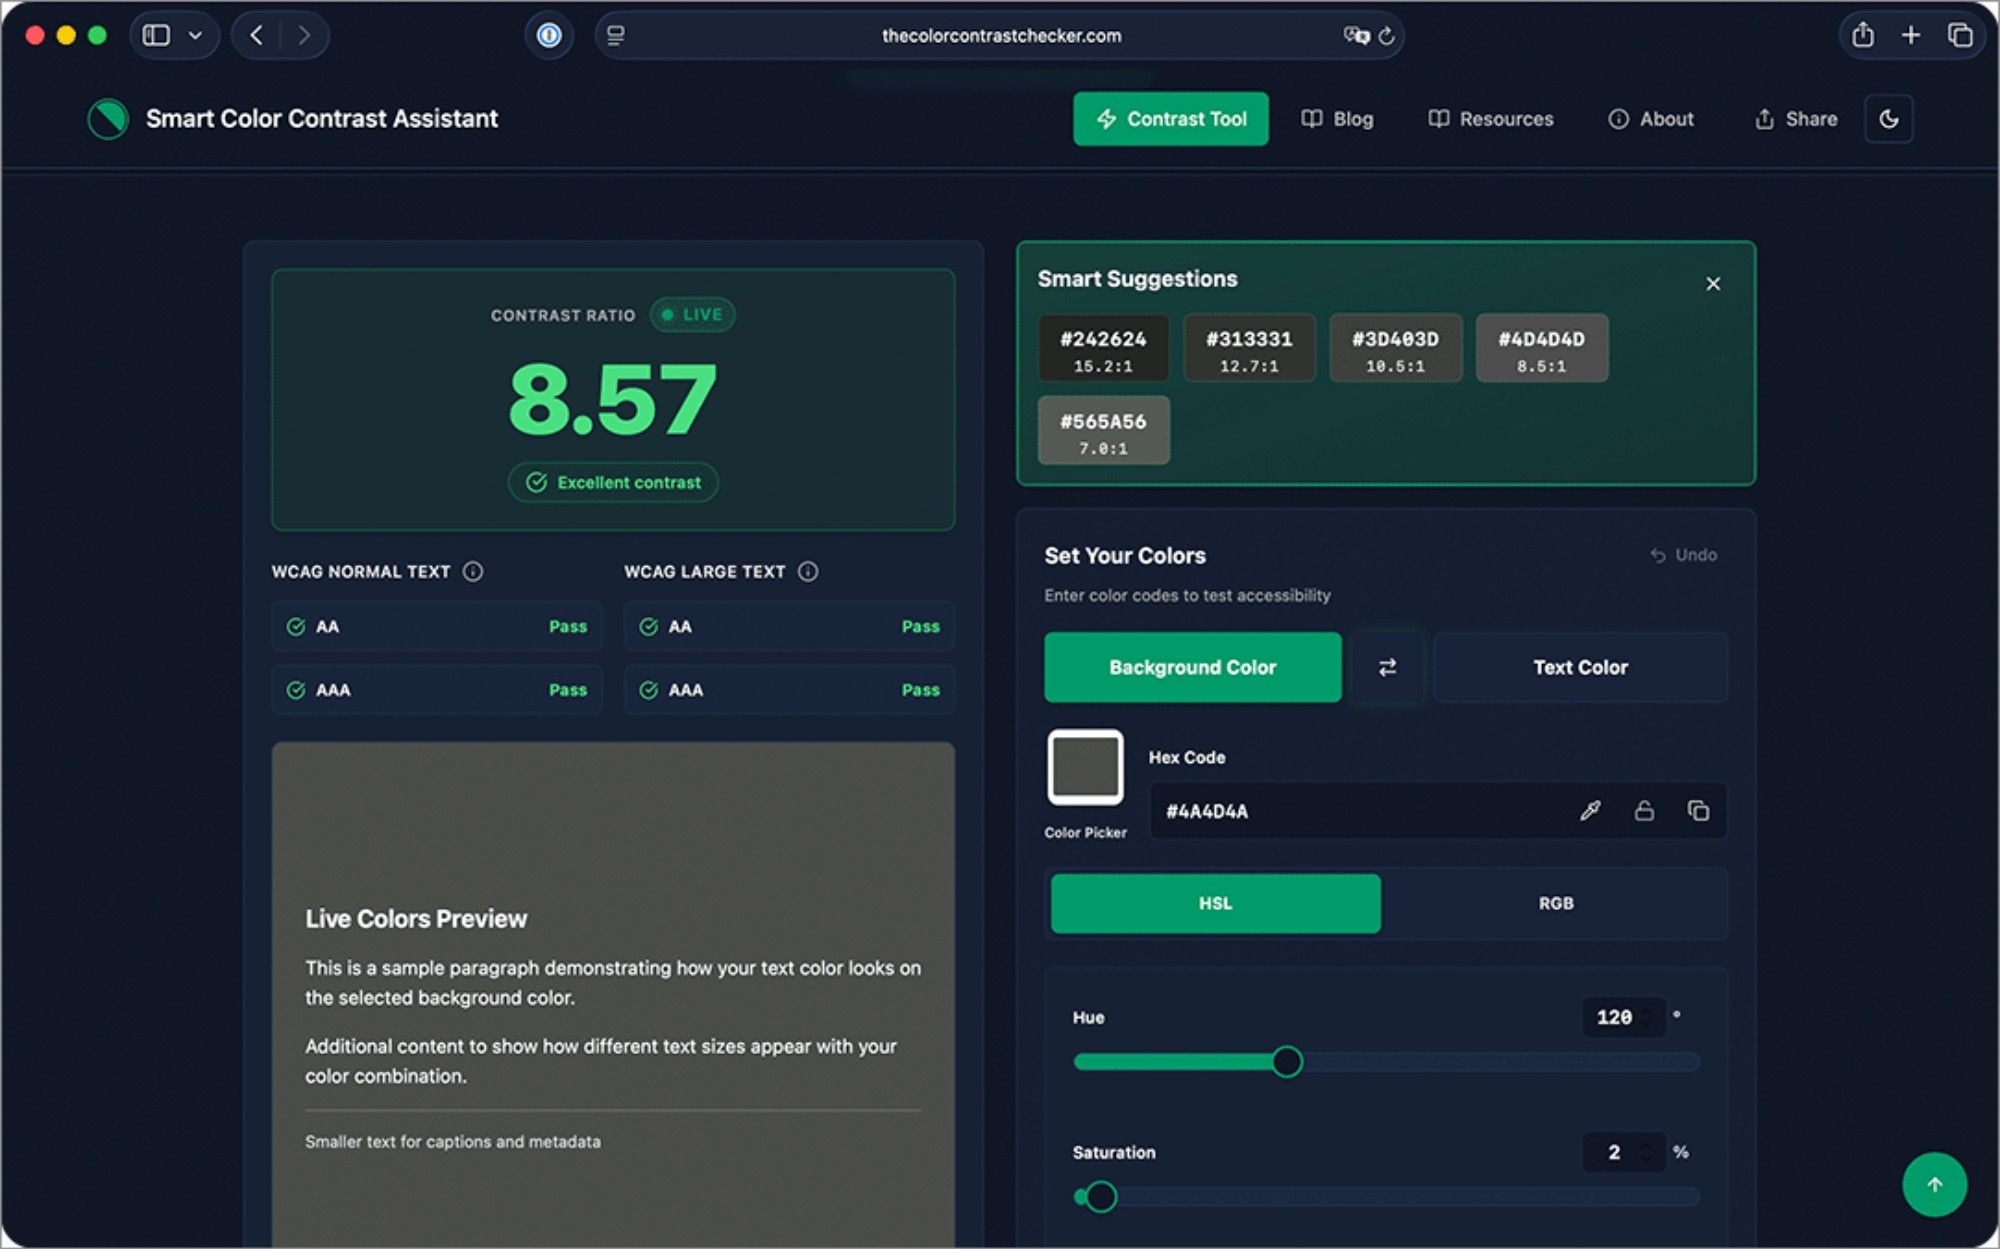Click the scroll-to-top arrow button

(x=1934, y=1185)
